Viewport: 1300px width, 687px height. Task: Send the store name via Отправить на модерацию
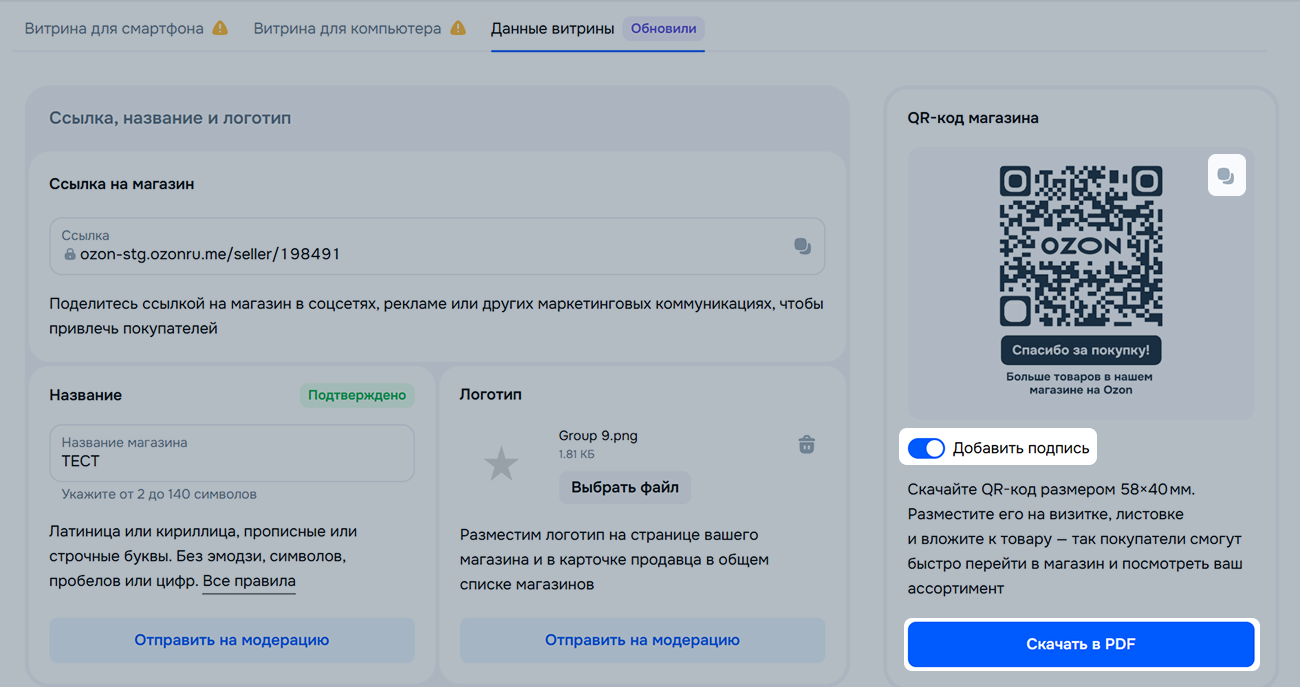pyautogui.click(x=232, y=640)
